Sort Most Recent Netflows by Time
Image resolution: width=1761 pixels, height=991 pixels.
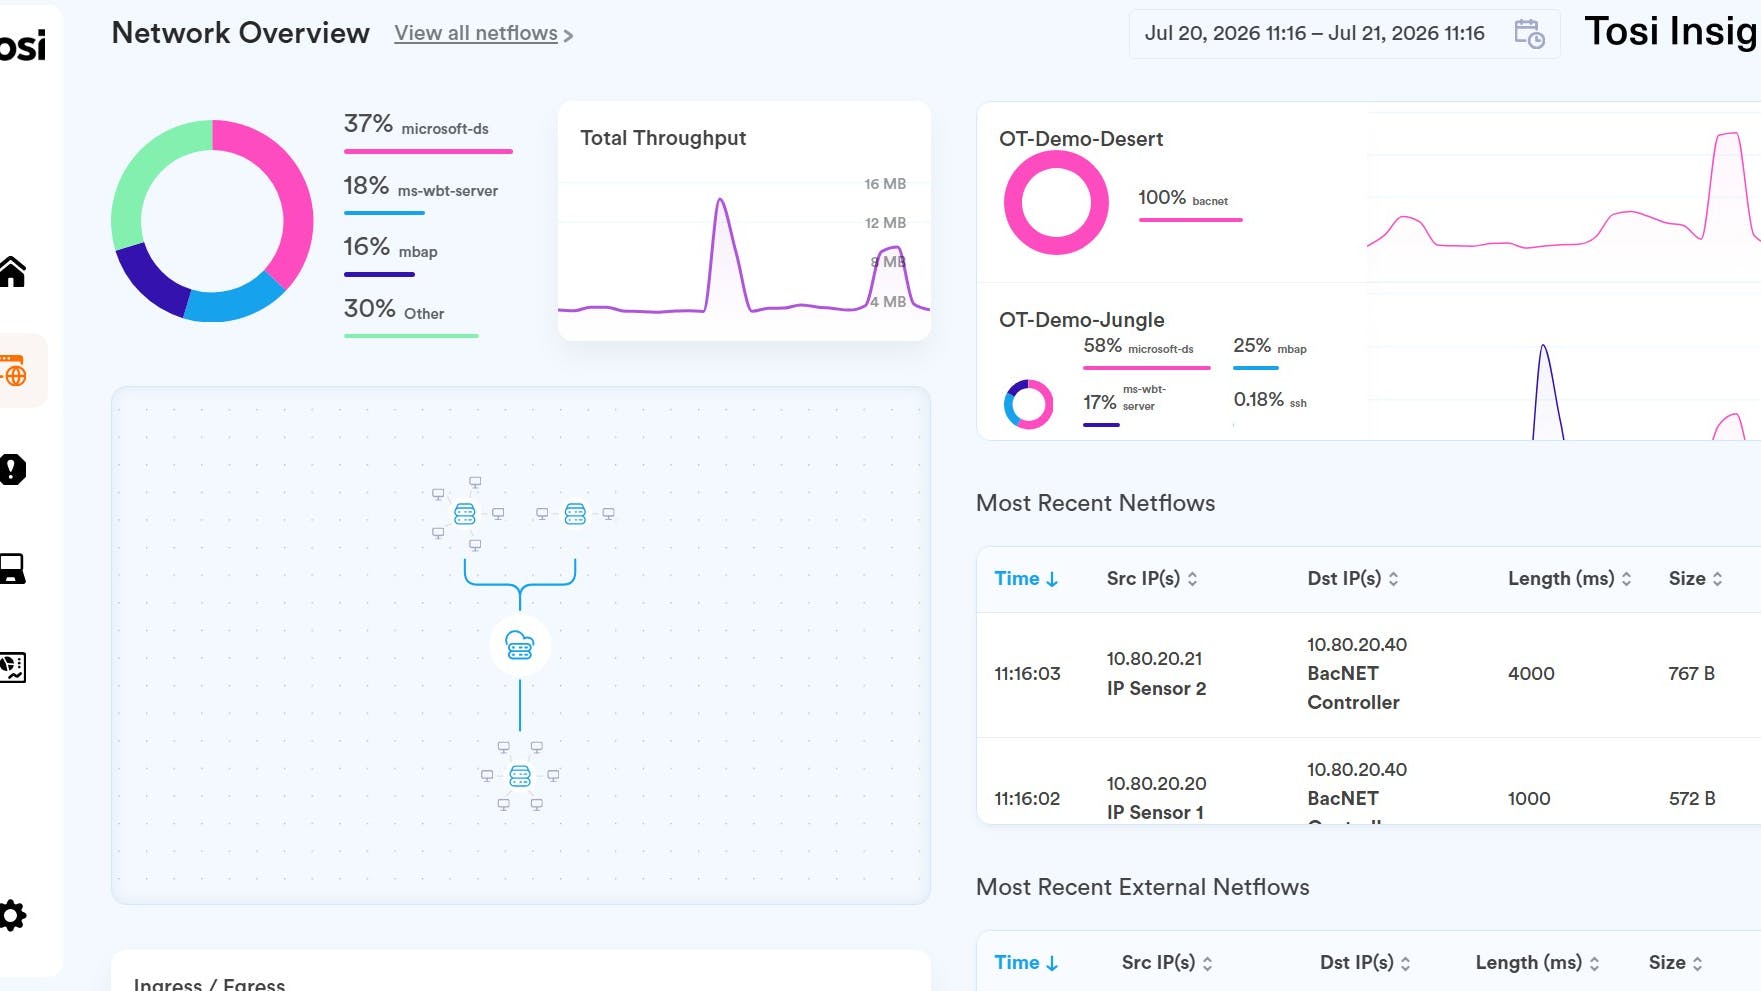1026,578
